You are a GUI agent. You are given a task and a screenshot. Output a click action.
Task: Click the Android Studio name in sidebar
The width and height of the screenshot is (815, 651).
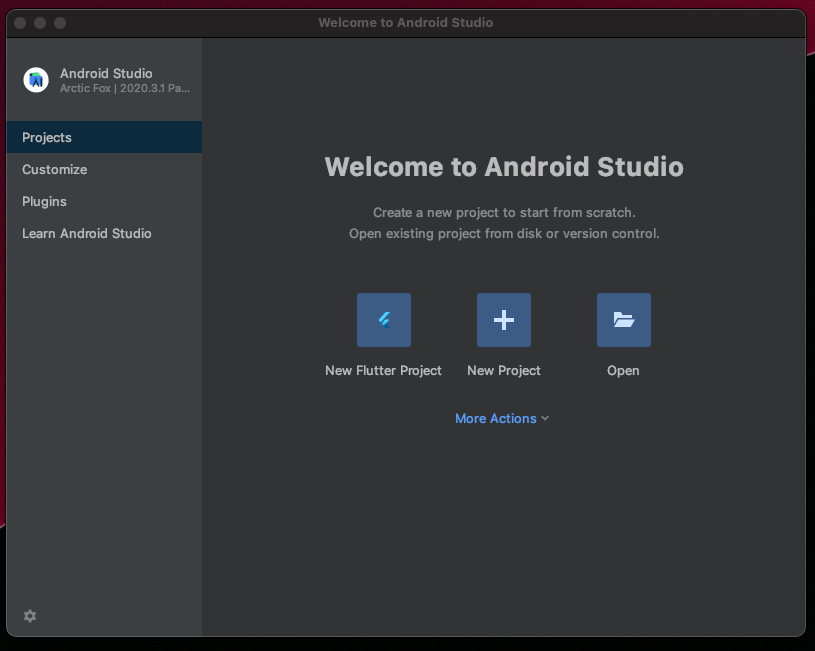[x=106, y=73]
